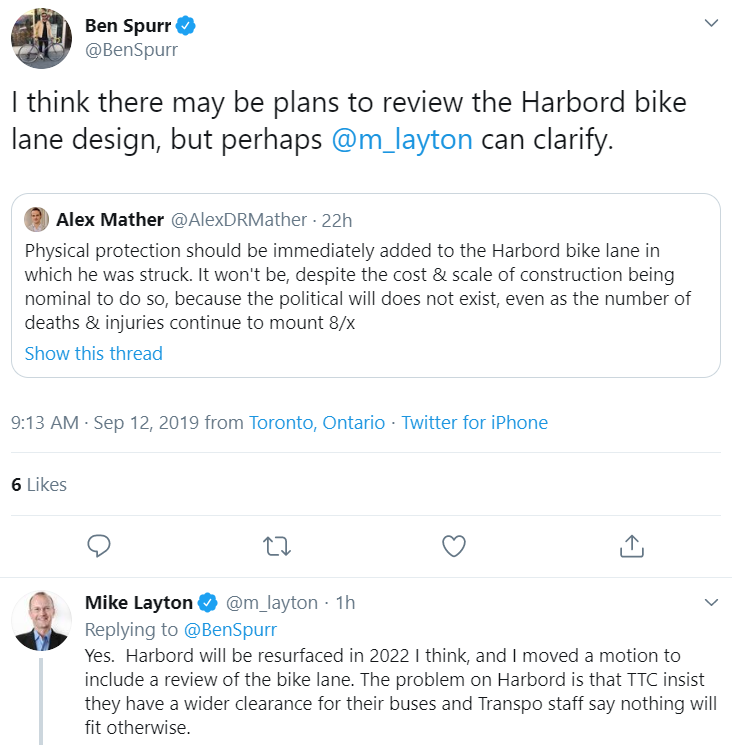Expand Mike Layton's reply options chevron

pos(711,602)
